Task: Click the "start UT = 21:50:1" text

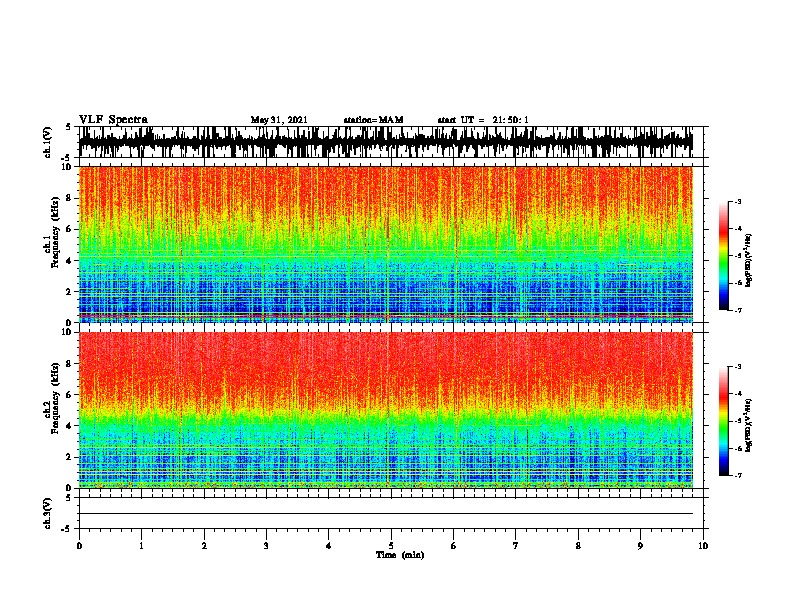Action: pyautogui.click(x=483, y=120)
